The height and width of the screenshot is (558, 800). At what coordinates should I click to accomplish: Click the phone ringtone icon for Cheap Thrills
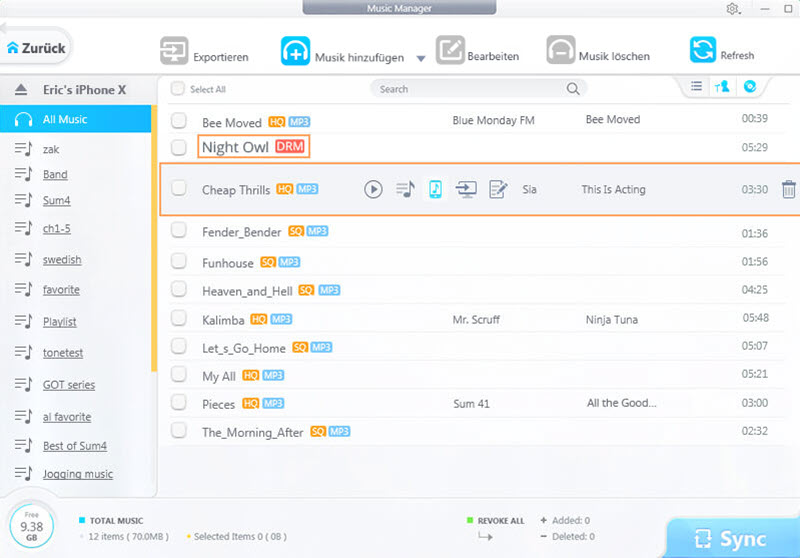435,189
